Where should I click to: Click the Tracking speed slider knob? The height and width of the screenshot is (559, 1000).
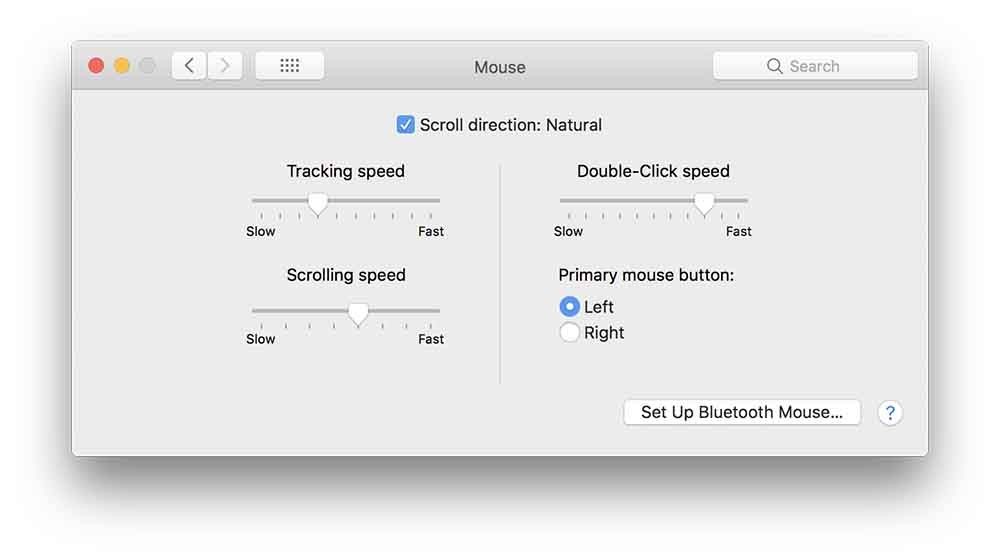[x=318, y=204]
